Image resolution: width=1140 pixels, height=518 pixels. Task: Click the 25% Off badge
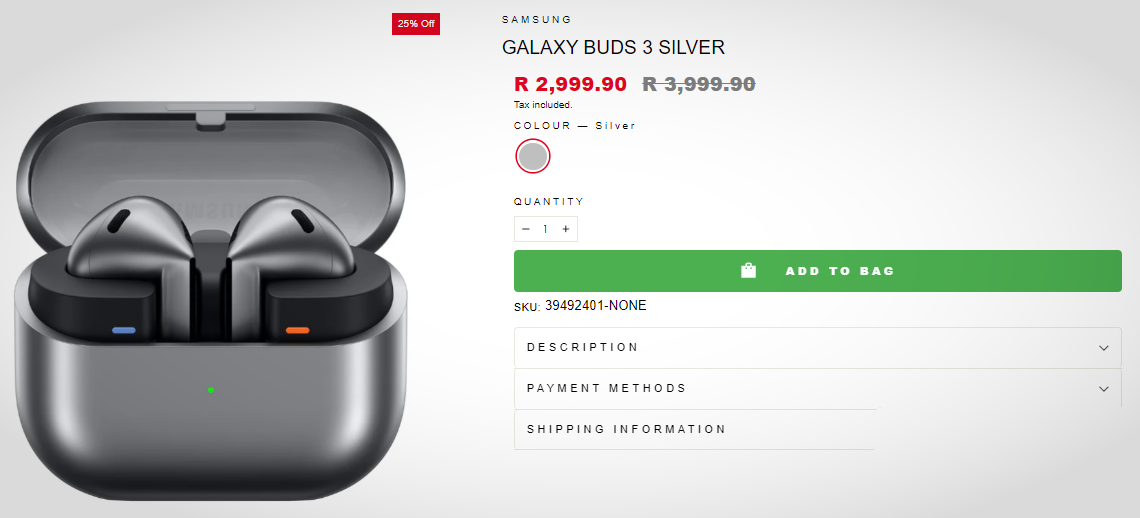[416, 23]
